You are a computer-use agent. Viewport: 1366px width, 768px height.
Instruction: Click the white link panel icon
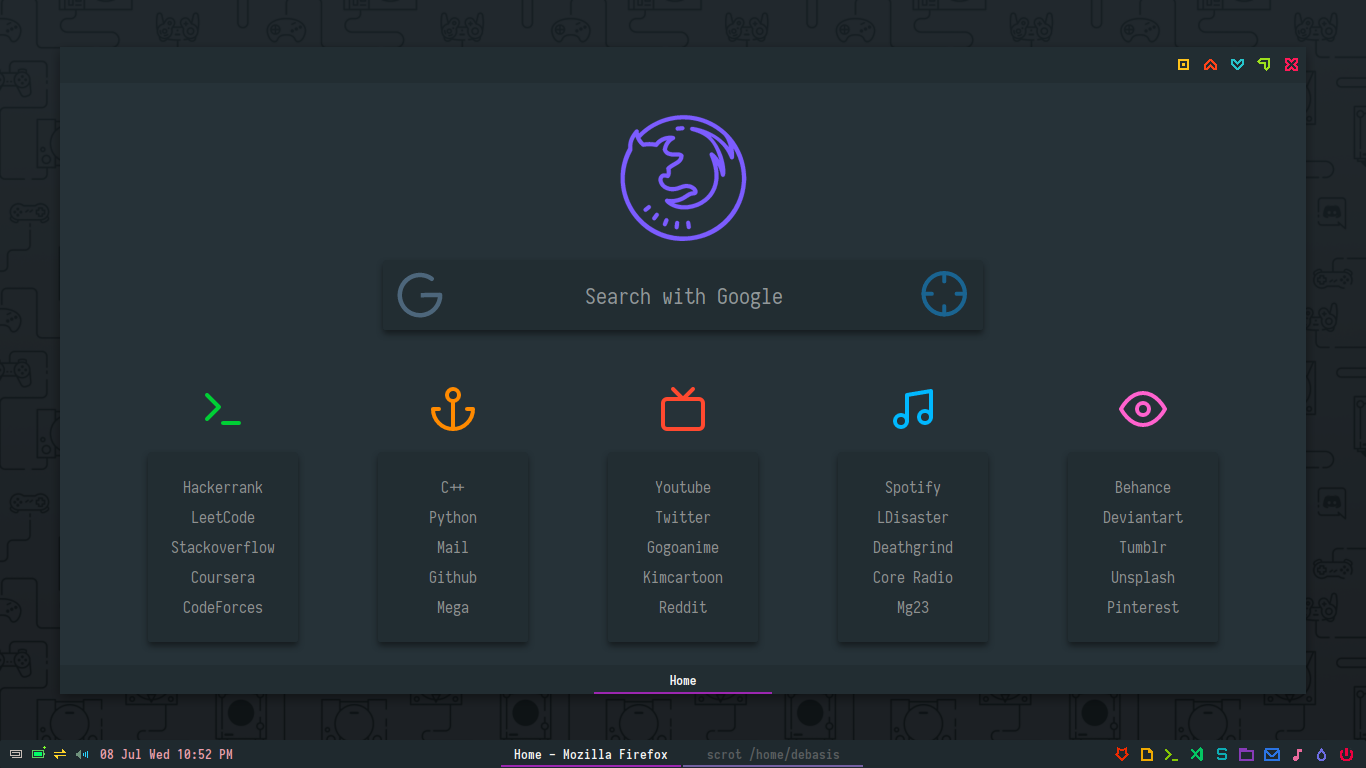tap(15, 754)
